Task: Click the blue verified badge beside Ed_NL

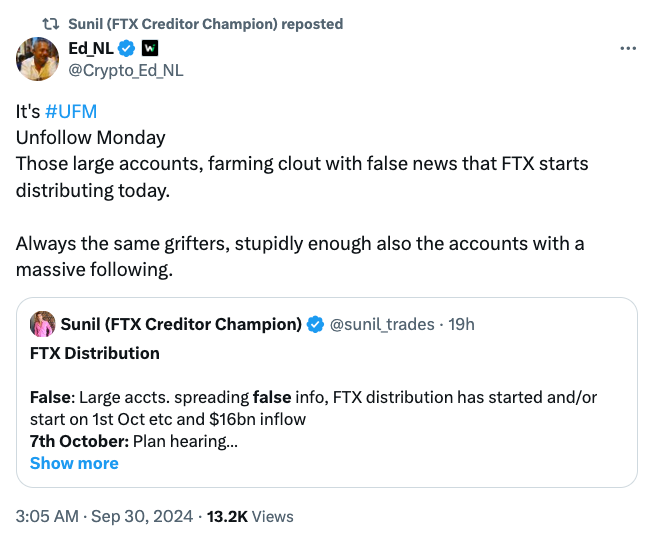Action: click(128, 48)
